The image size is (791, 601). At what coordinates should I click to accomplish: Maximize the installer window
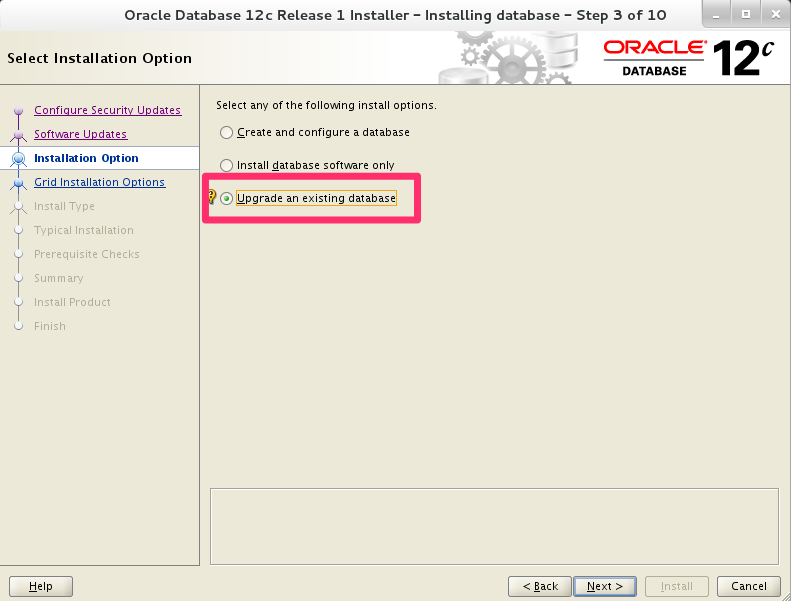pyautogui.click(x=746, y=15)
